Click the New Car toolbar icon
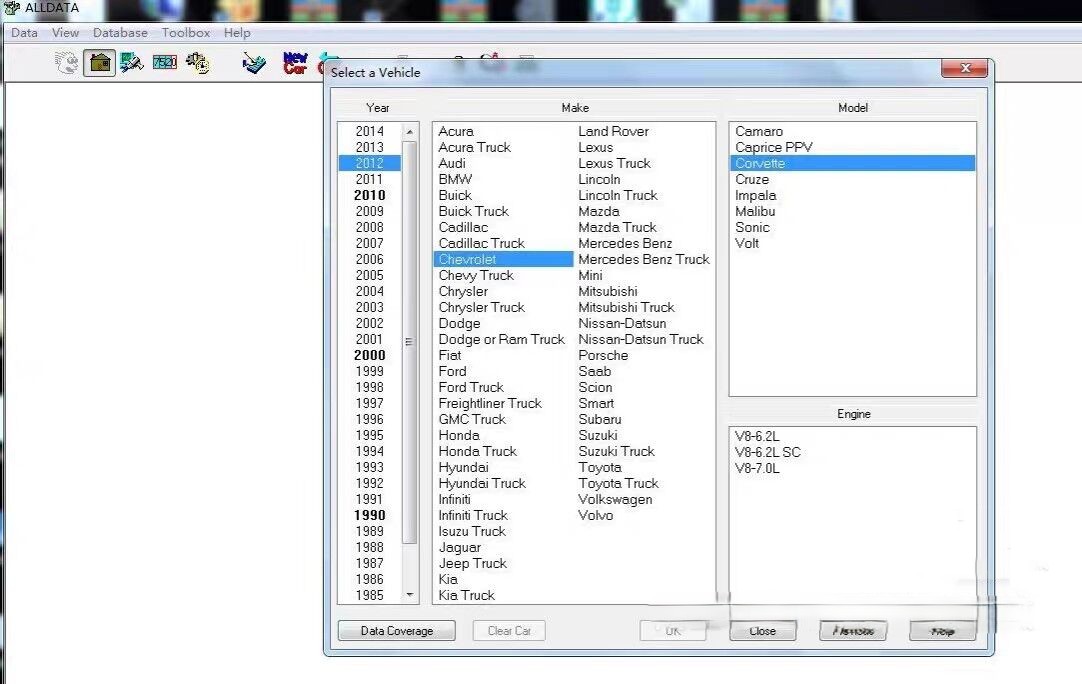 click(295, 64)
